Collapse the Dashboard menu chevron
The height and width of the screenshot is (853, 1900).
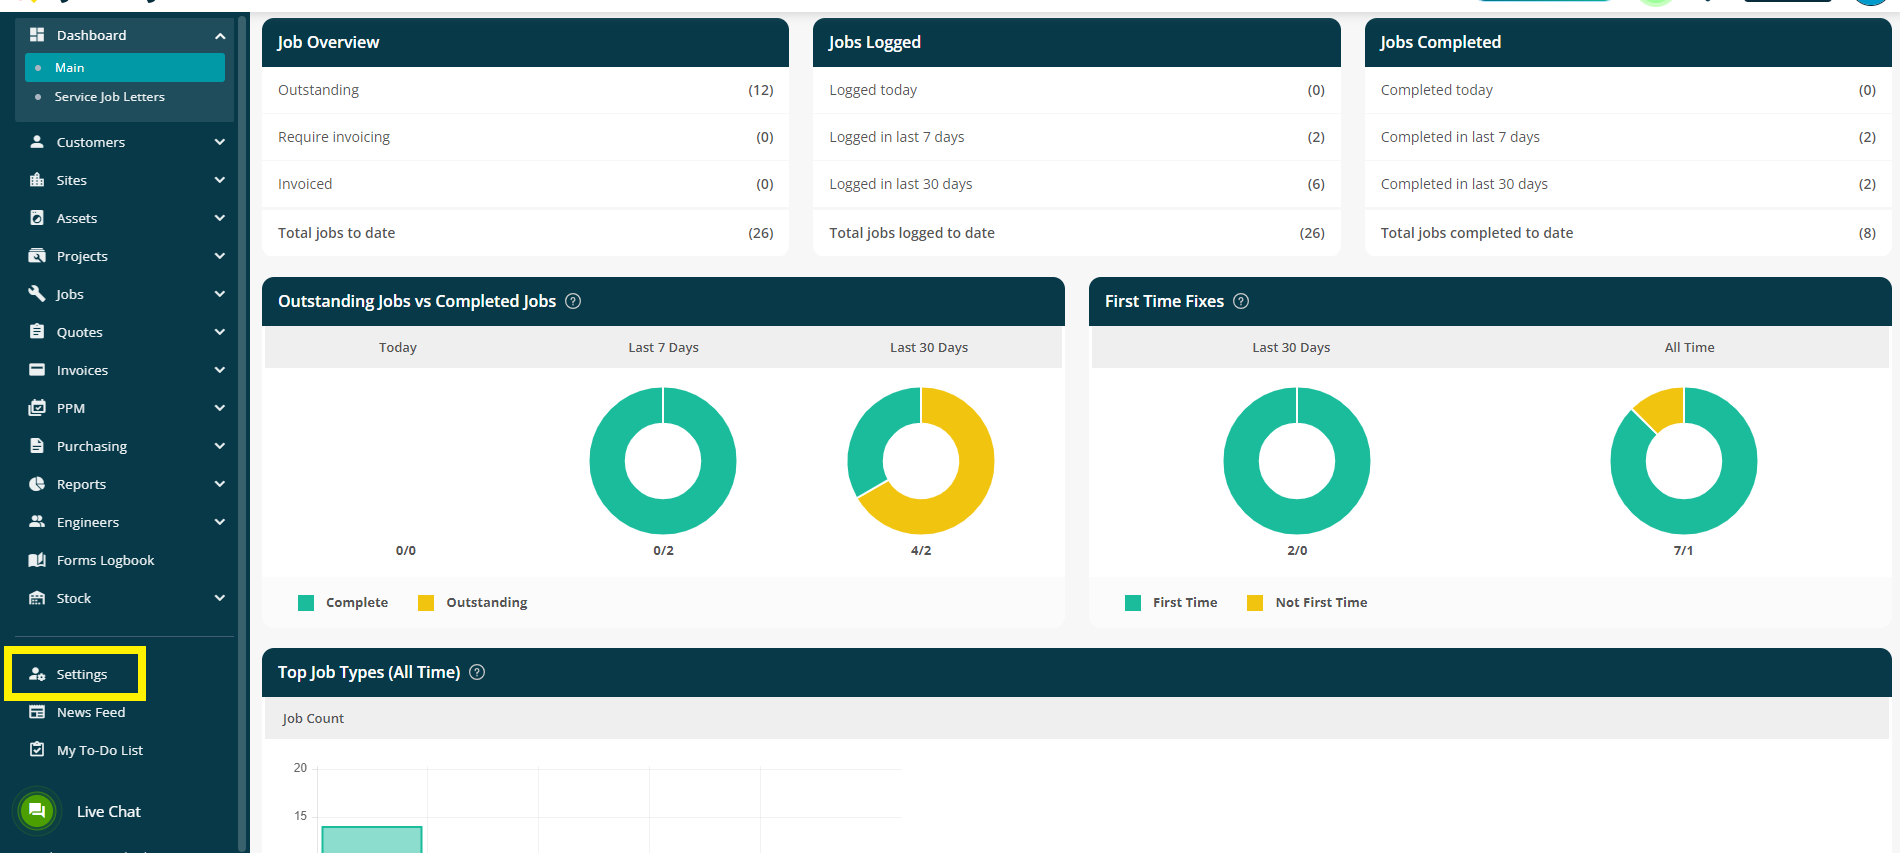pyautogui.click(x=220, y=36)
